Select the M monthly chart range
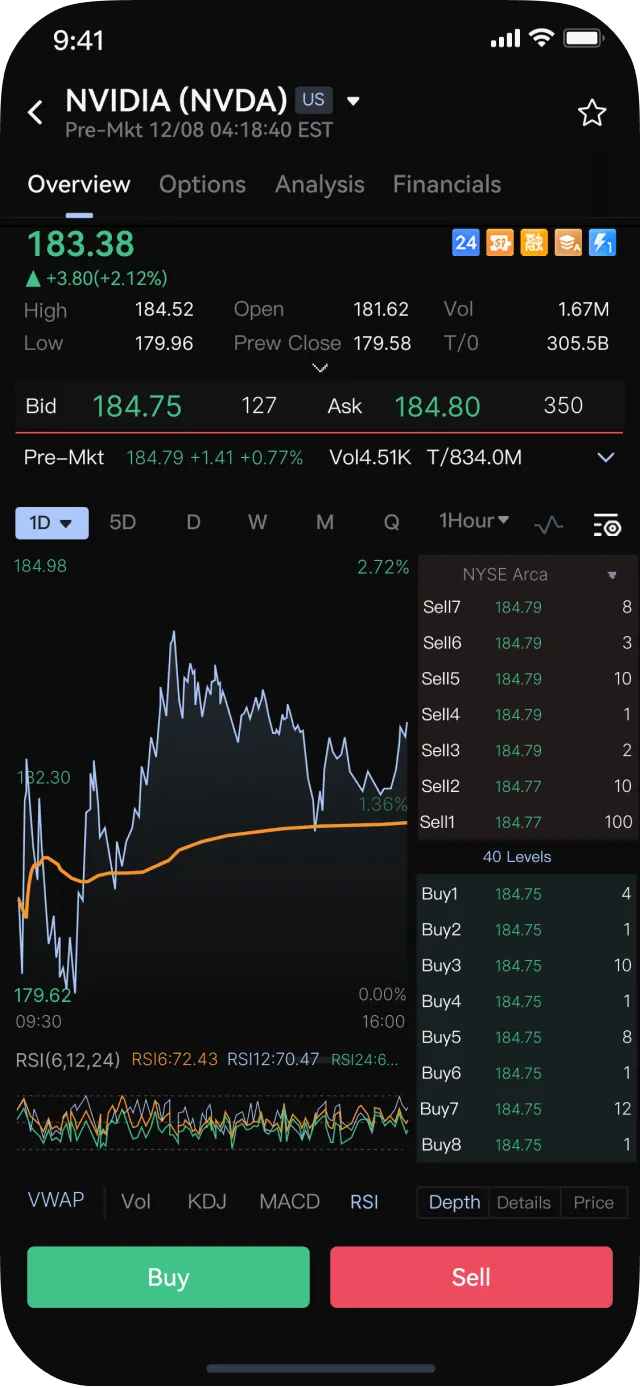This screenshot has width=640, height=1388. [325, 523]
